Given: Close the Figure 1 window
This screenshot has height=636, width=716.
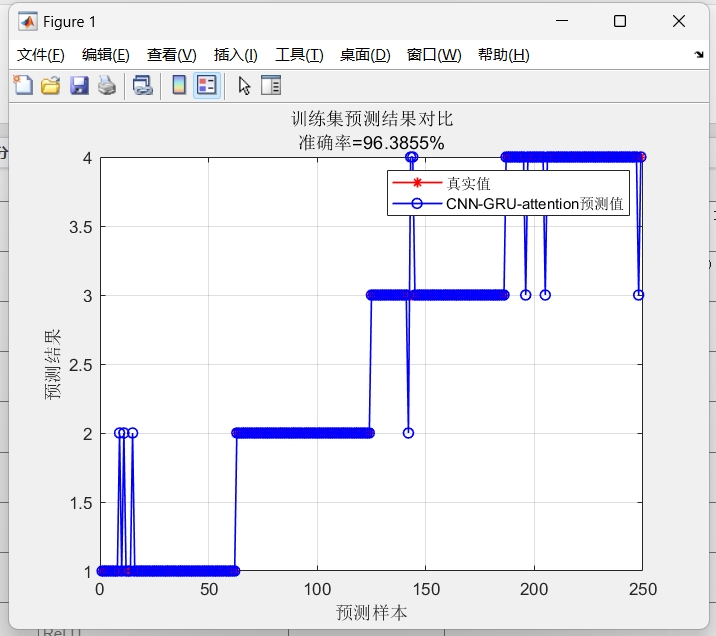Looking at the screenshot, I should point(679,21).
